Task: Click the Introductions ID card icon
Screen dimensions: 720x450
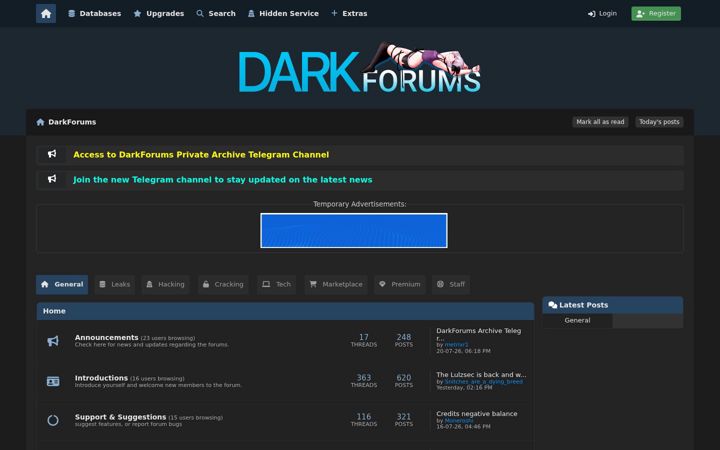Action: pyautogui.click(x=53, y=381)
